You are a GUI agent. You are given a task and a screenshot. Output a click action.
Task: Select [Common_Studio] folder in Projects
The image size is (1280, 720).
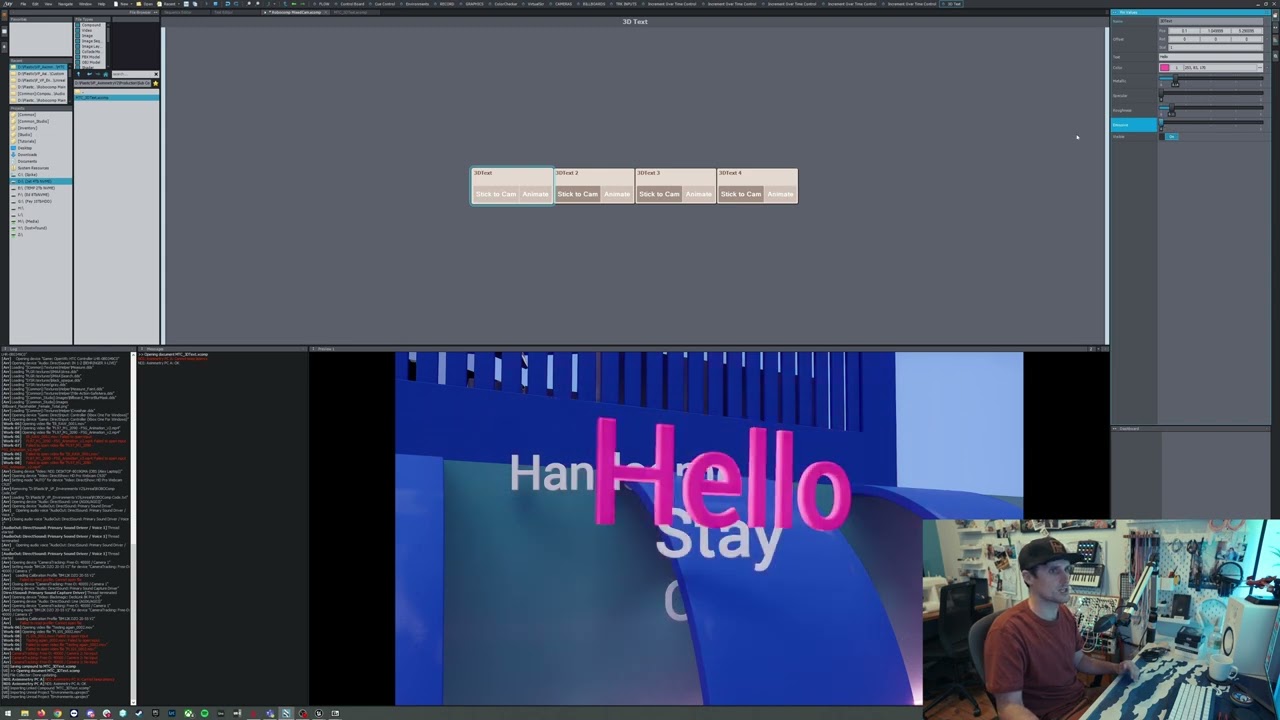click(x=33, y=121)
